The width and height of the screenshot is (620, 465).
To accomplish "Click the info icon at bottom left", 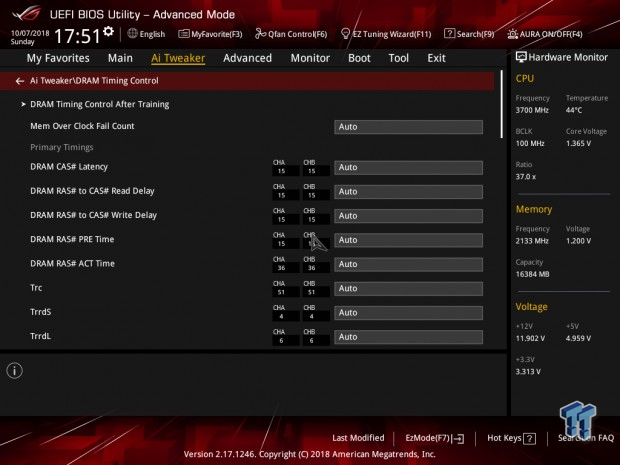I will pos(15,370).
